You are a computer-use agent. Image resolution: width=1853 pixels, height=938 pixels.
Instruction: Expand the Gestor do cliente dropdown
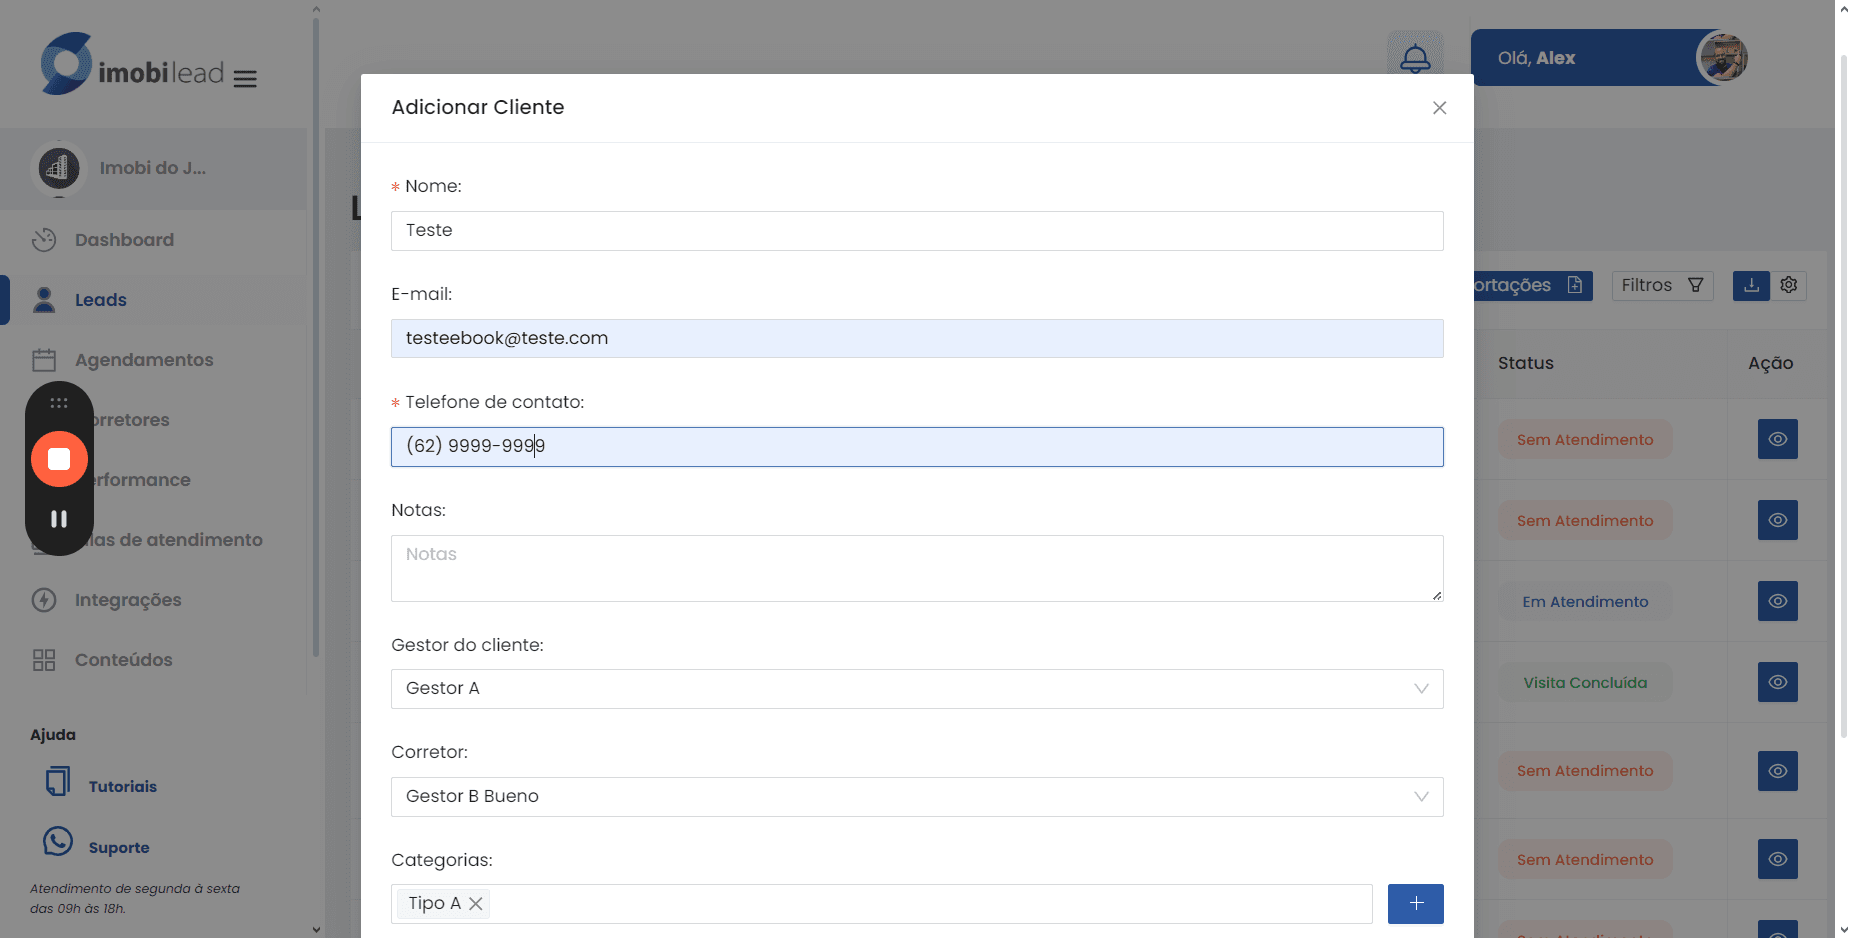(917, 689)
